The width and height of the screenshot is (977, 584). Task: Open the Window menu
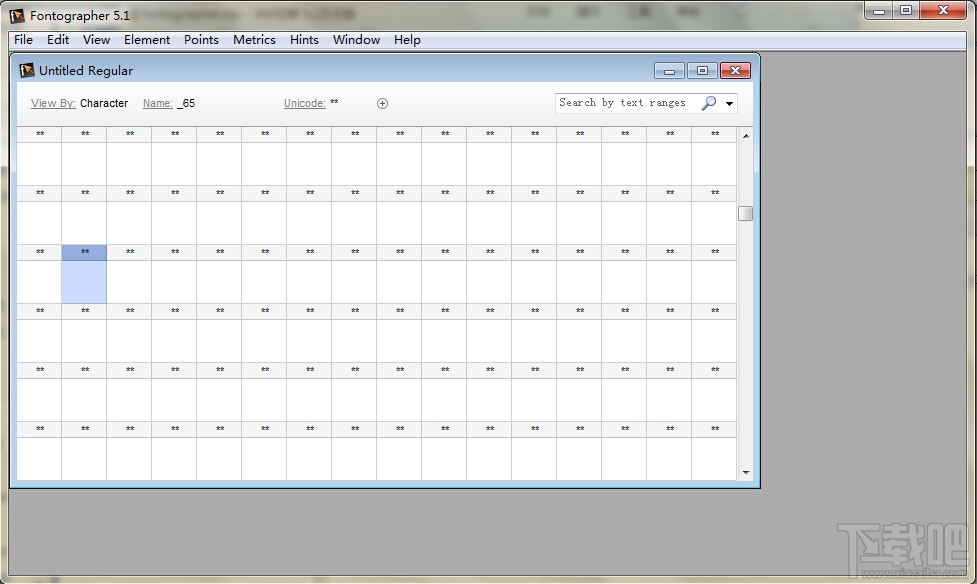click(356, 40)
